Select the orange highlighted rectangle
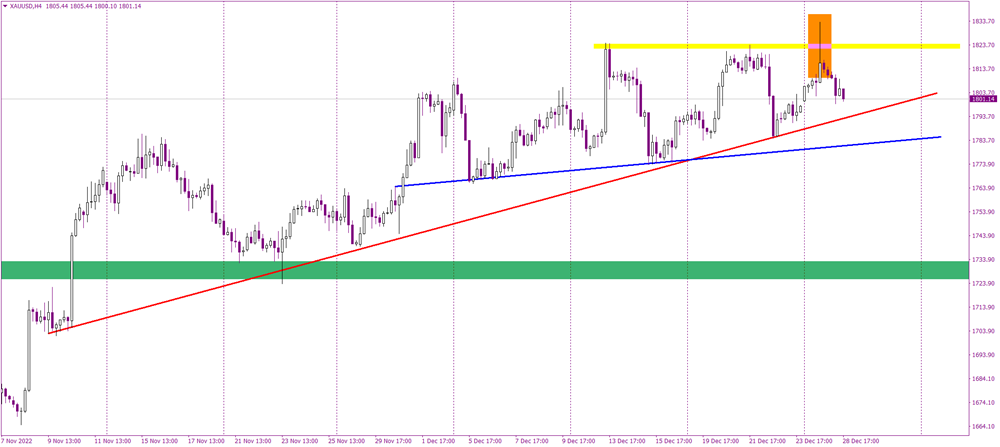This screenshot has width=1000, height=447. click(x=820, y=46)
